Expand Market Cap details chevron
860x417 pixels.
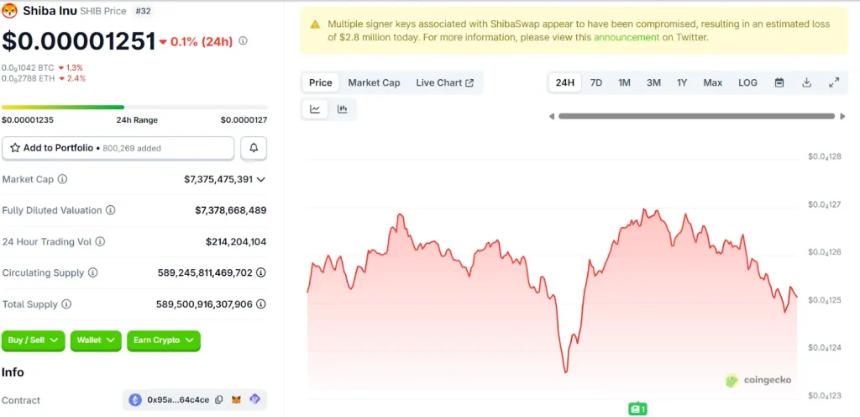tap(261, 180)
